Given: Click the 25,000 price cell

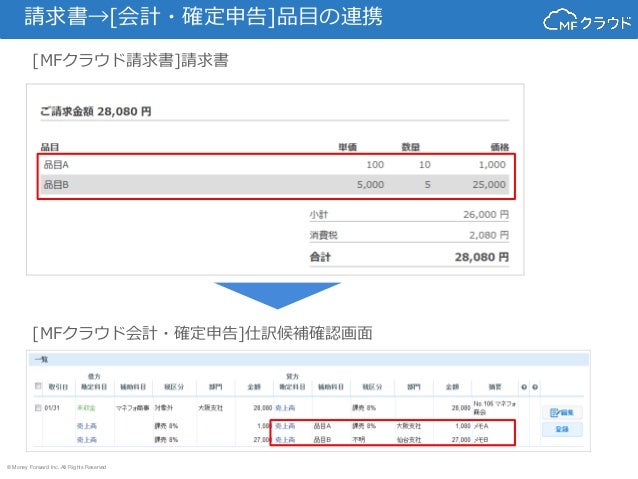Looking at the screenshot, I should (x=489, y=185).
